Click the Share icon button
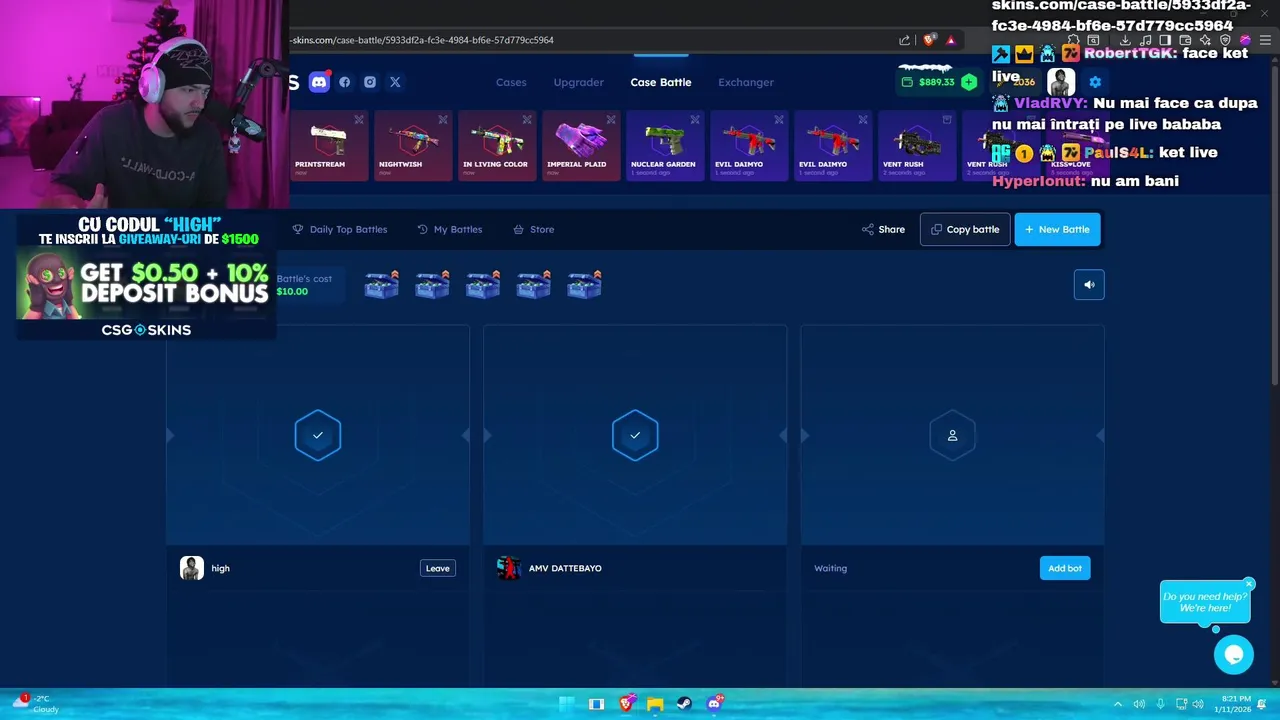 (x=883, y=229)
